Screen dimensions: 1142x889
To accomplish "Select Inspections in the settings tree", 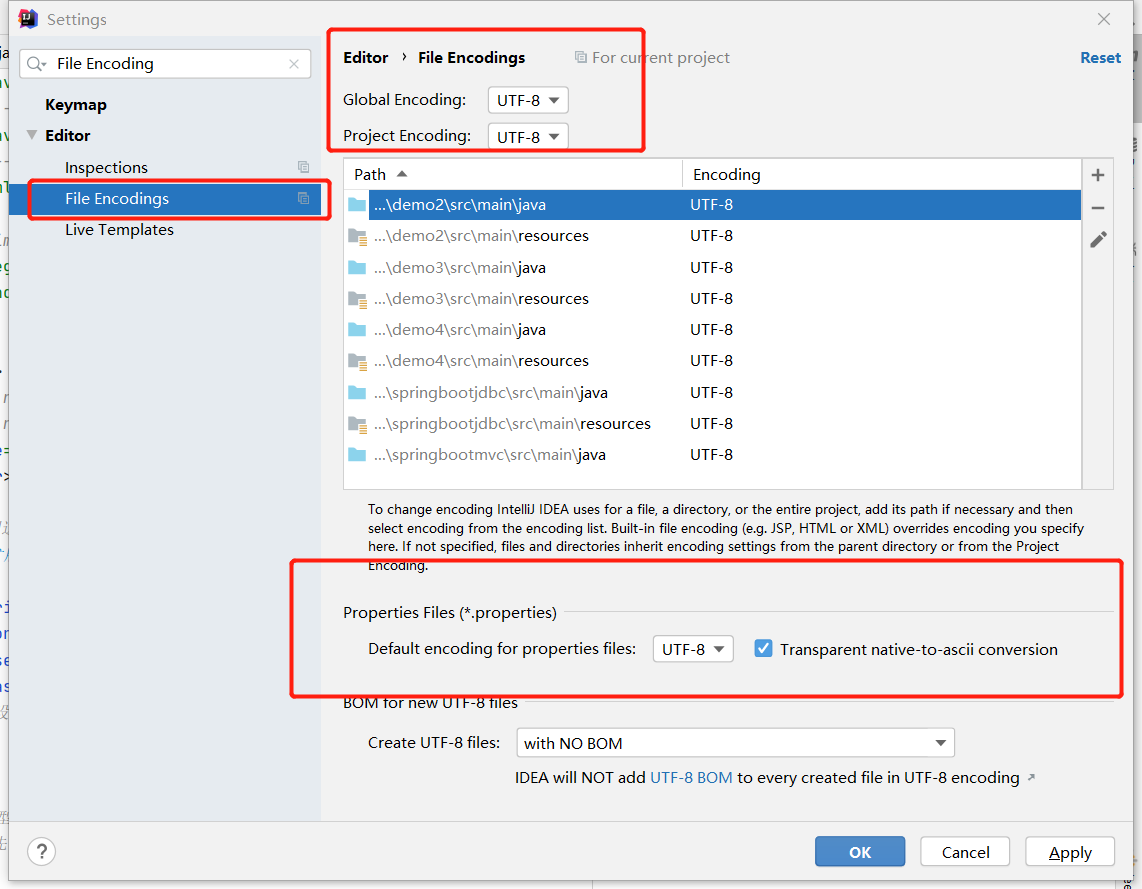I will pyautogui.click(x=106, y=167).
